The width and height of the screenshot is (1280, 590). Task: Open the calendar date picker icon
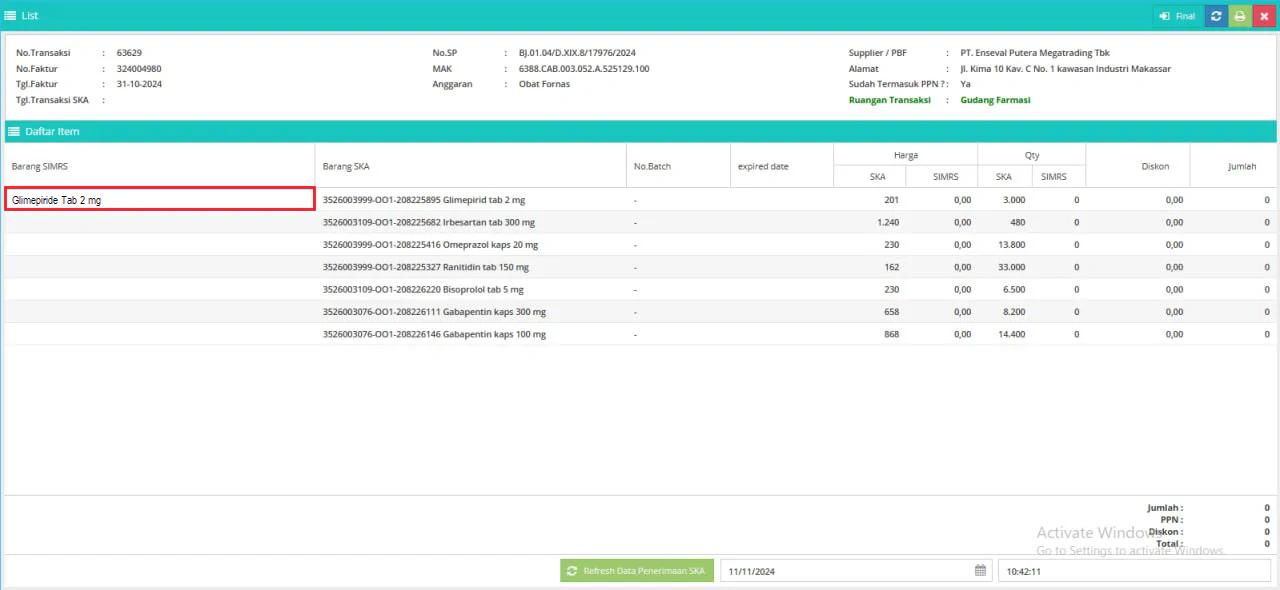coord(980,571)
